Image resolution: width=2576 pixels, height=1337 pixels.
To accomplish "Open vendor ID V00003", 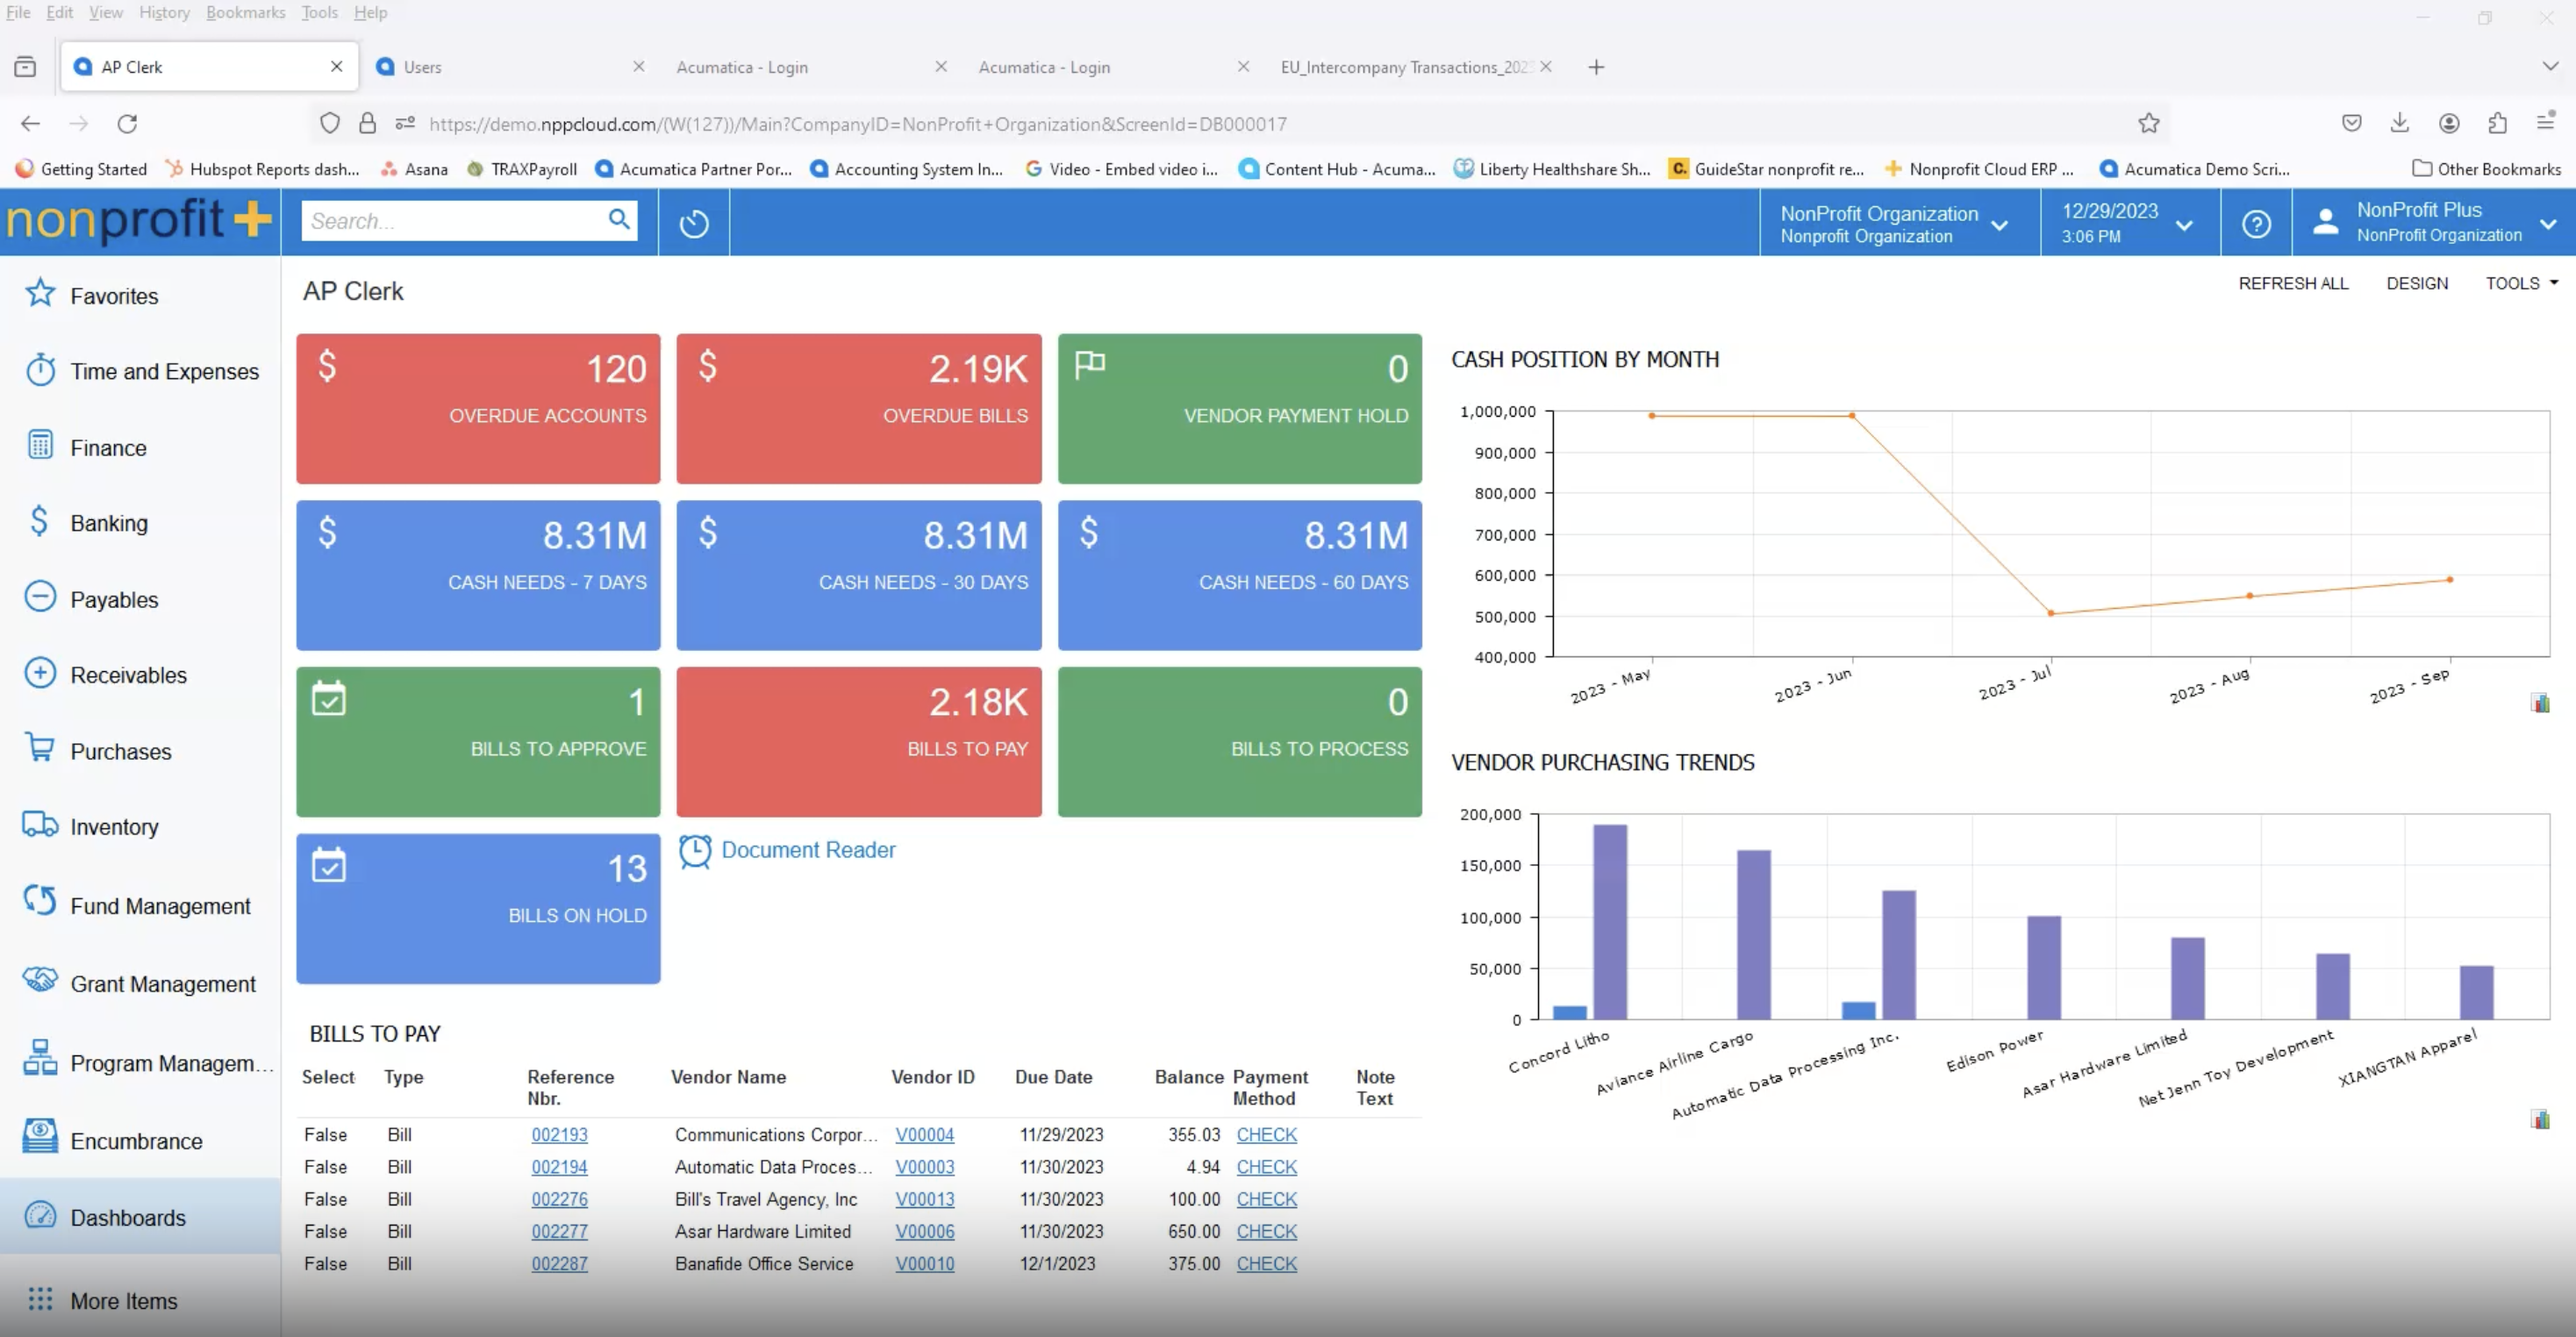I will [x=924, y=1167].
